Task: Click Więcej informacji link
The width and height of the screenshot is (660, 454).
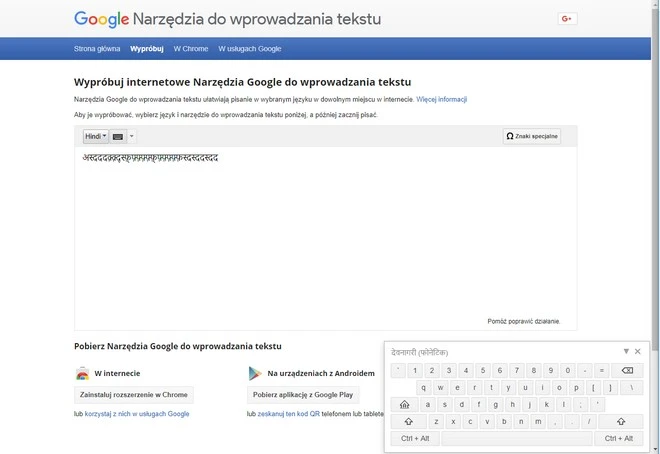Action: tap(441, 100)
